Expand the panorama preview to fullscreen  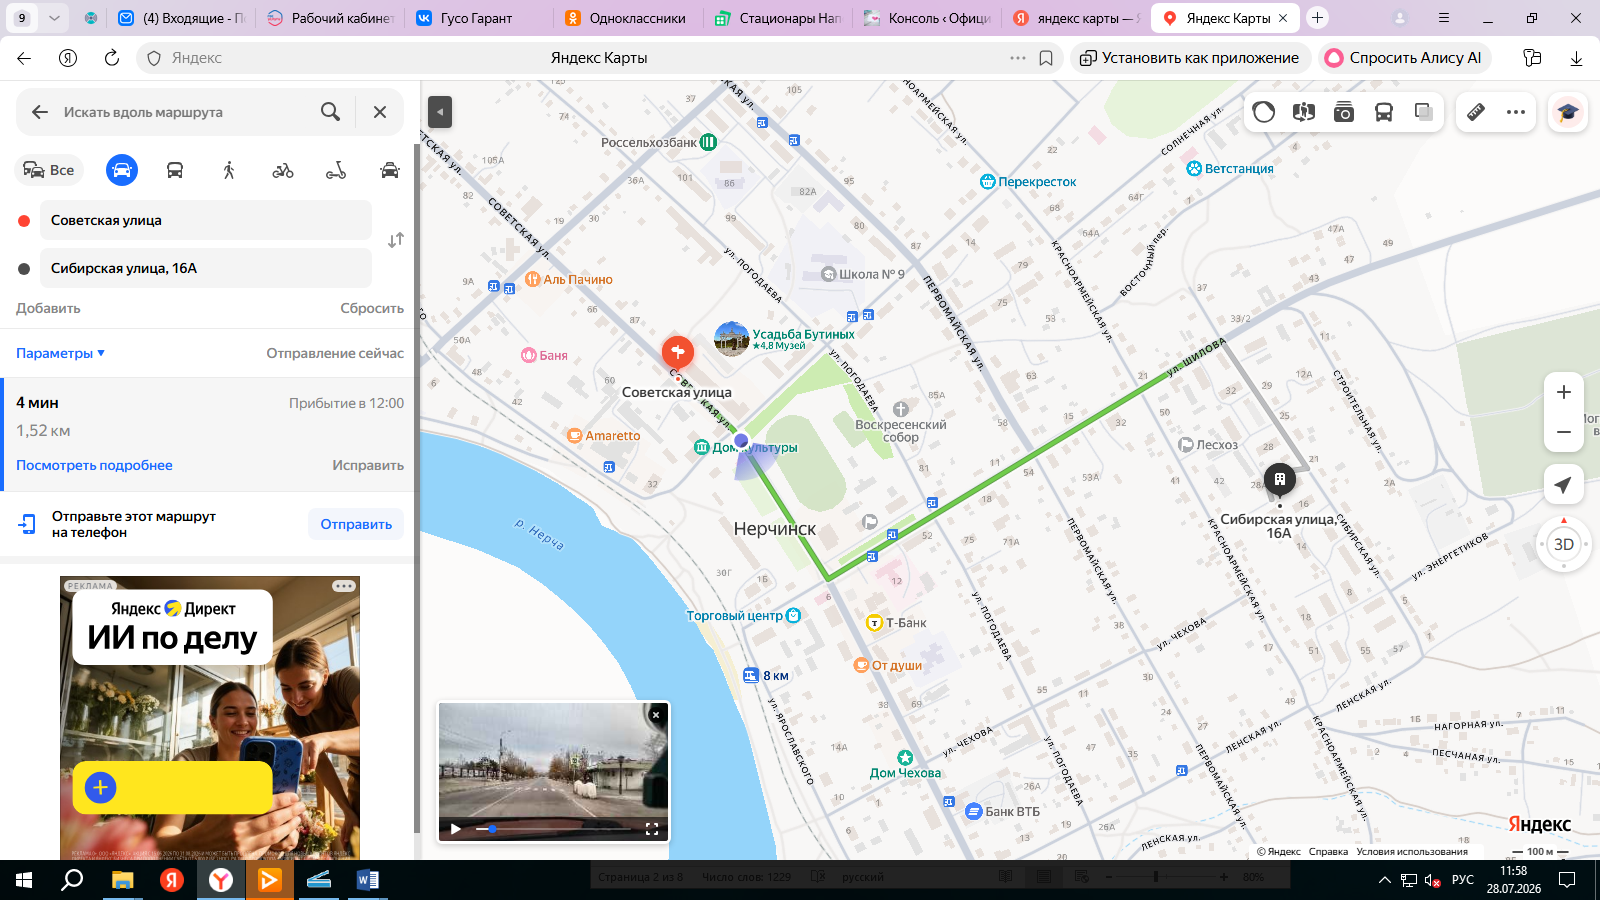652,829
